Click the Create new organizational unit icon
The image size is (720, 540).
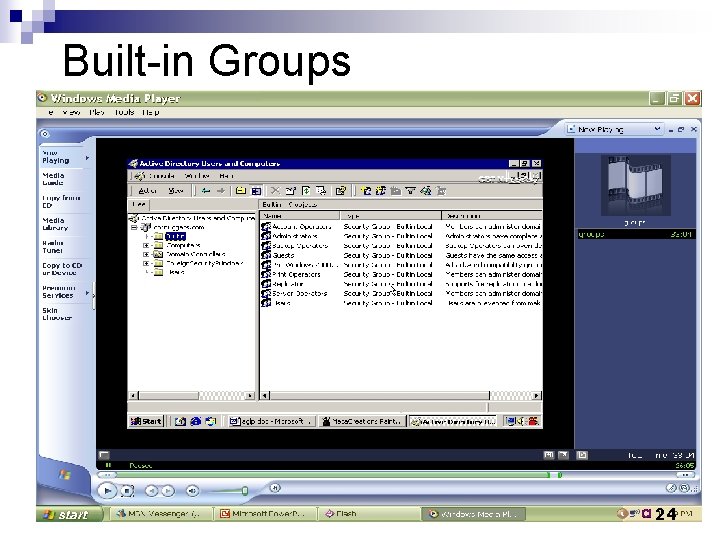395,191
